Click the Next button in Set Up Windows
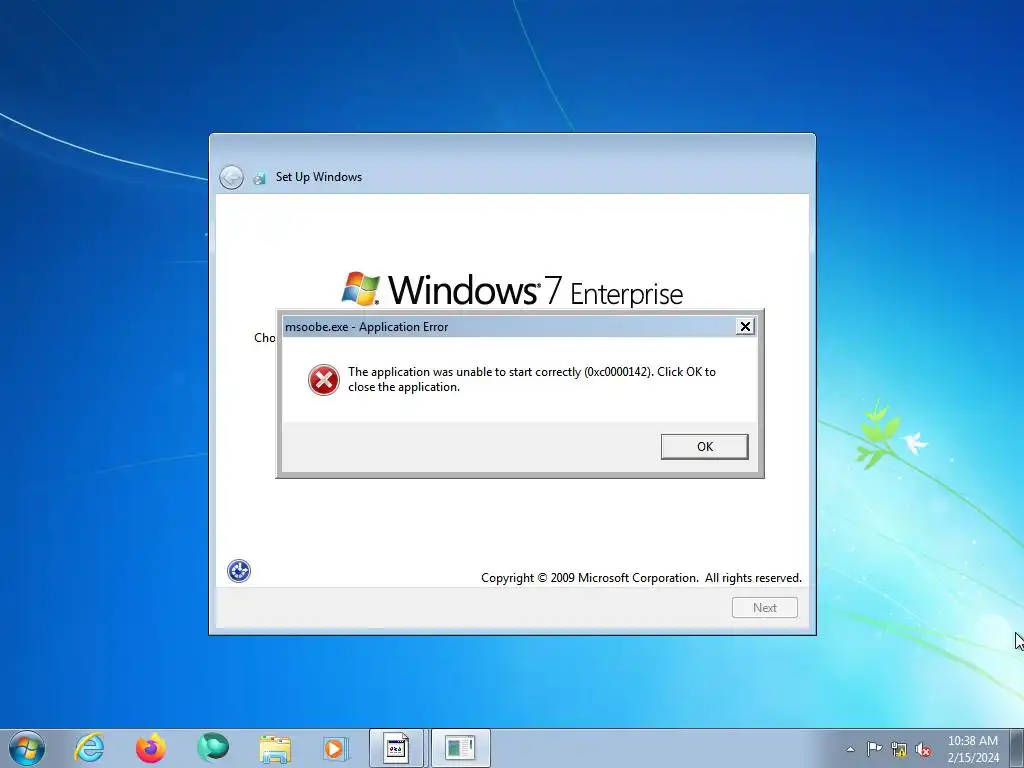1024x768 pixels. tap(765, 607)
